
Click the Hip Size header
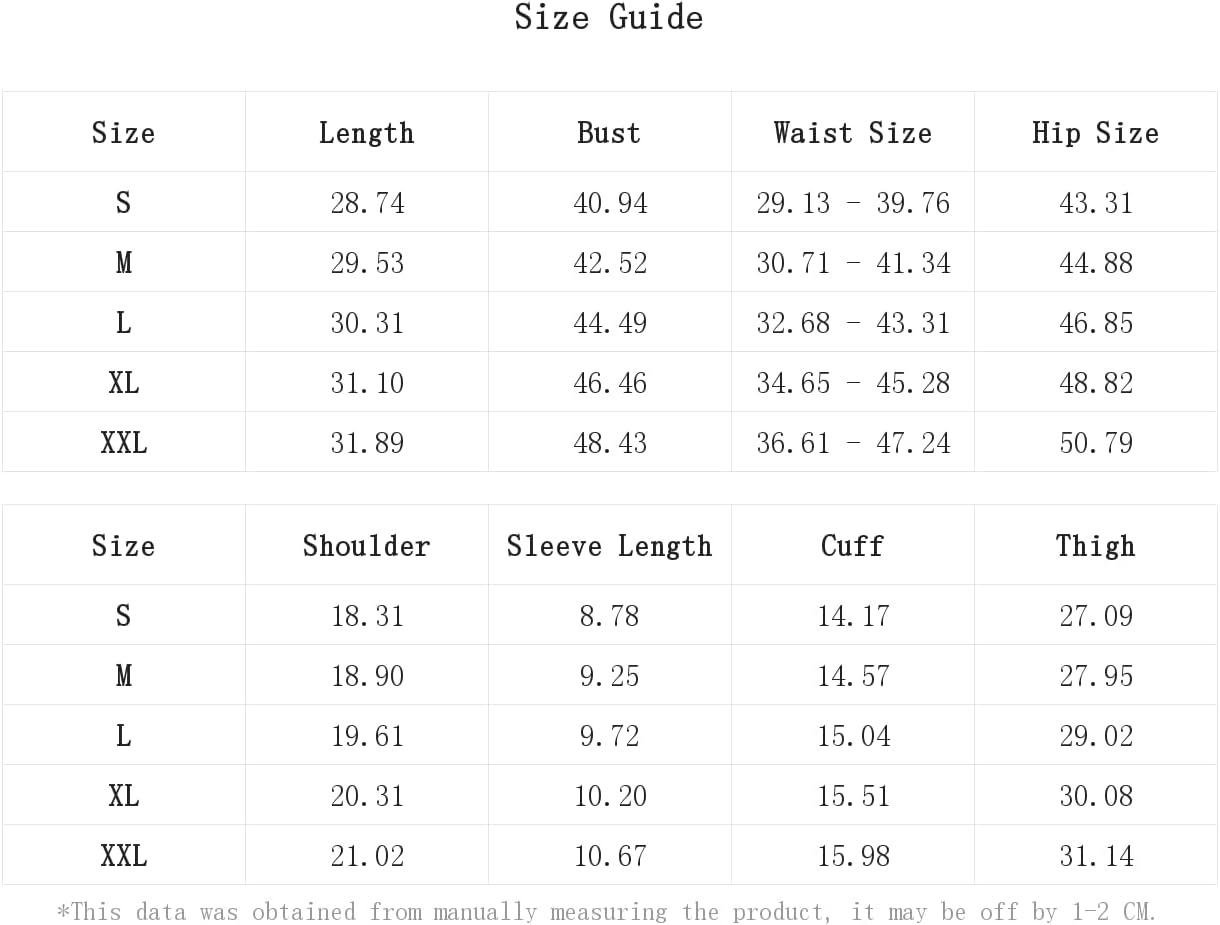[1096, 132]
